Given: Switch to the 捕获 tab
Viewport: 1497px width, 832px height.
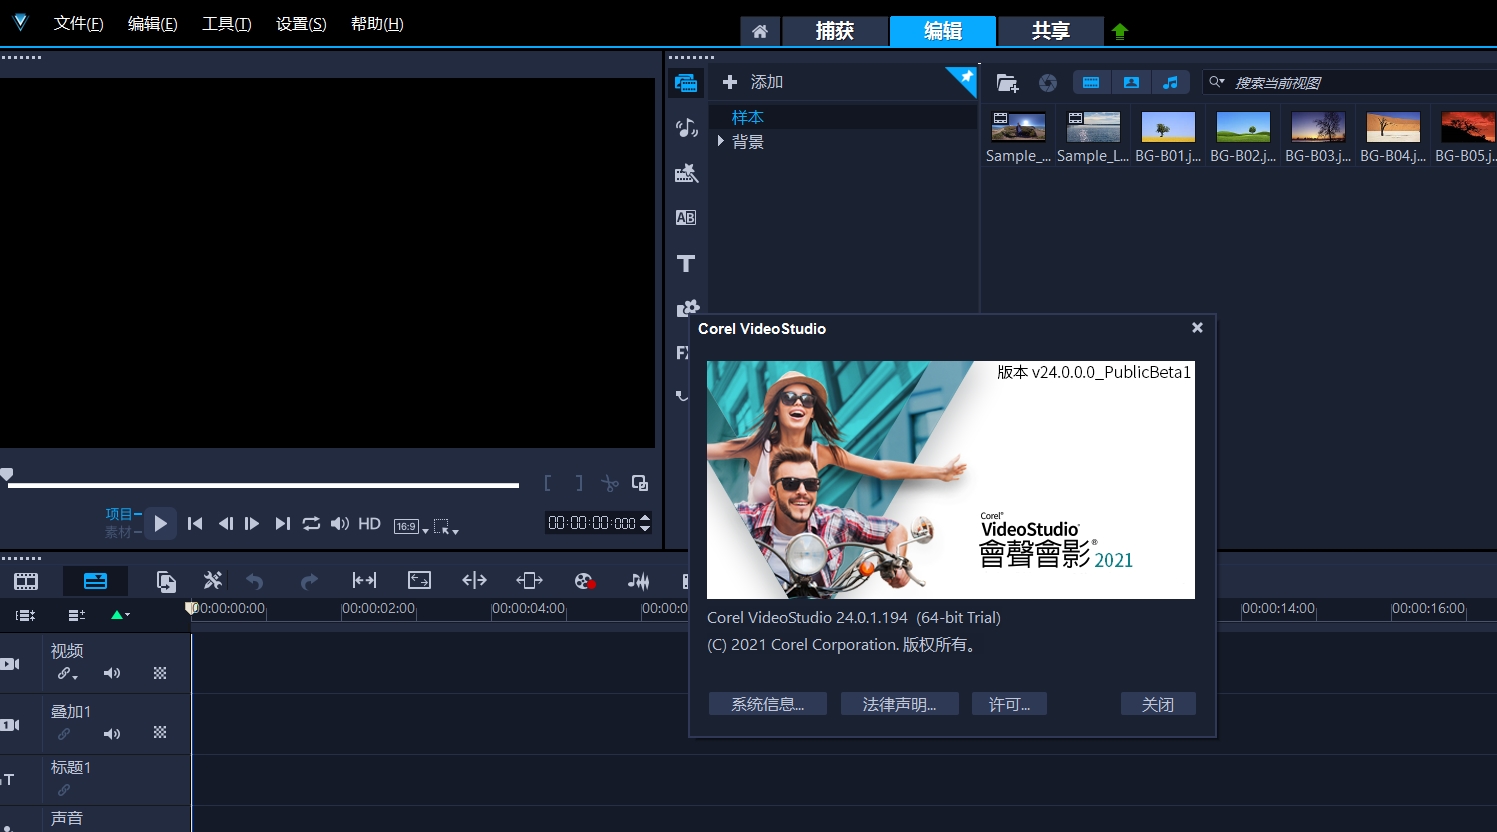Looking at the screenshot, I should pyautogui.click(x=835, y=32).
